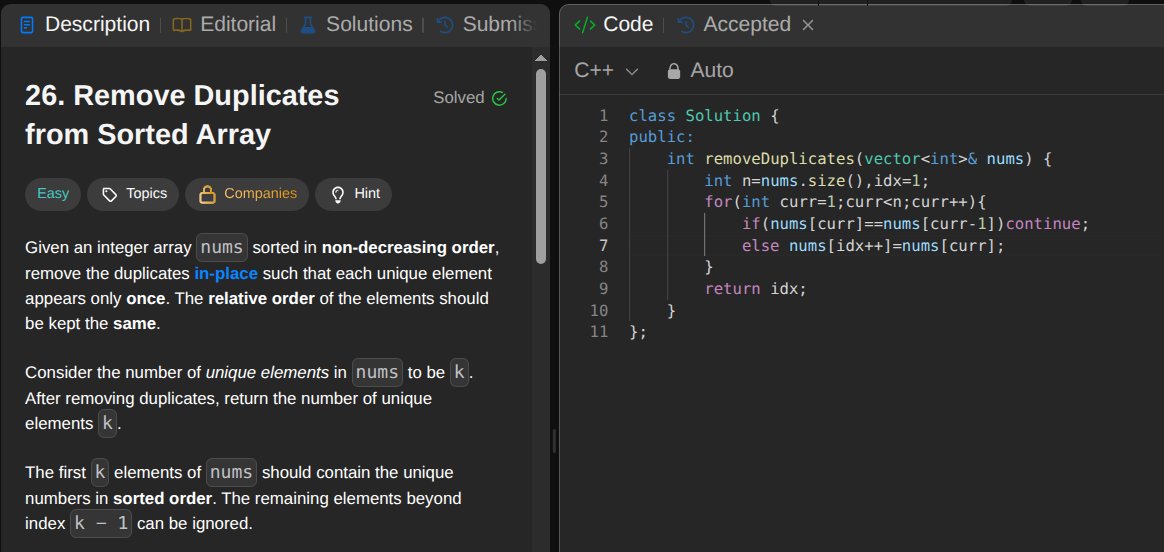Click the "else nums[idx++]=nums[curr];" line

coord(872,246)
